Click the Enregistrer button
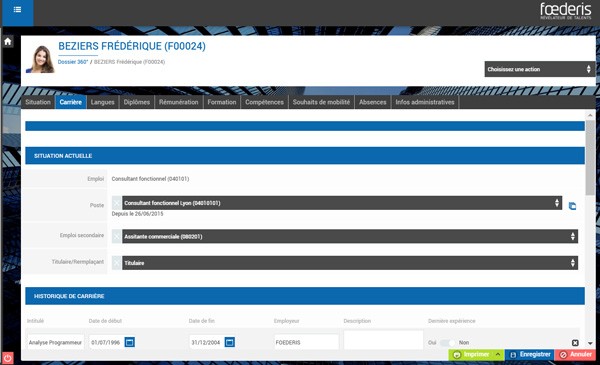 point(530,355)
